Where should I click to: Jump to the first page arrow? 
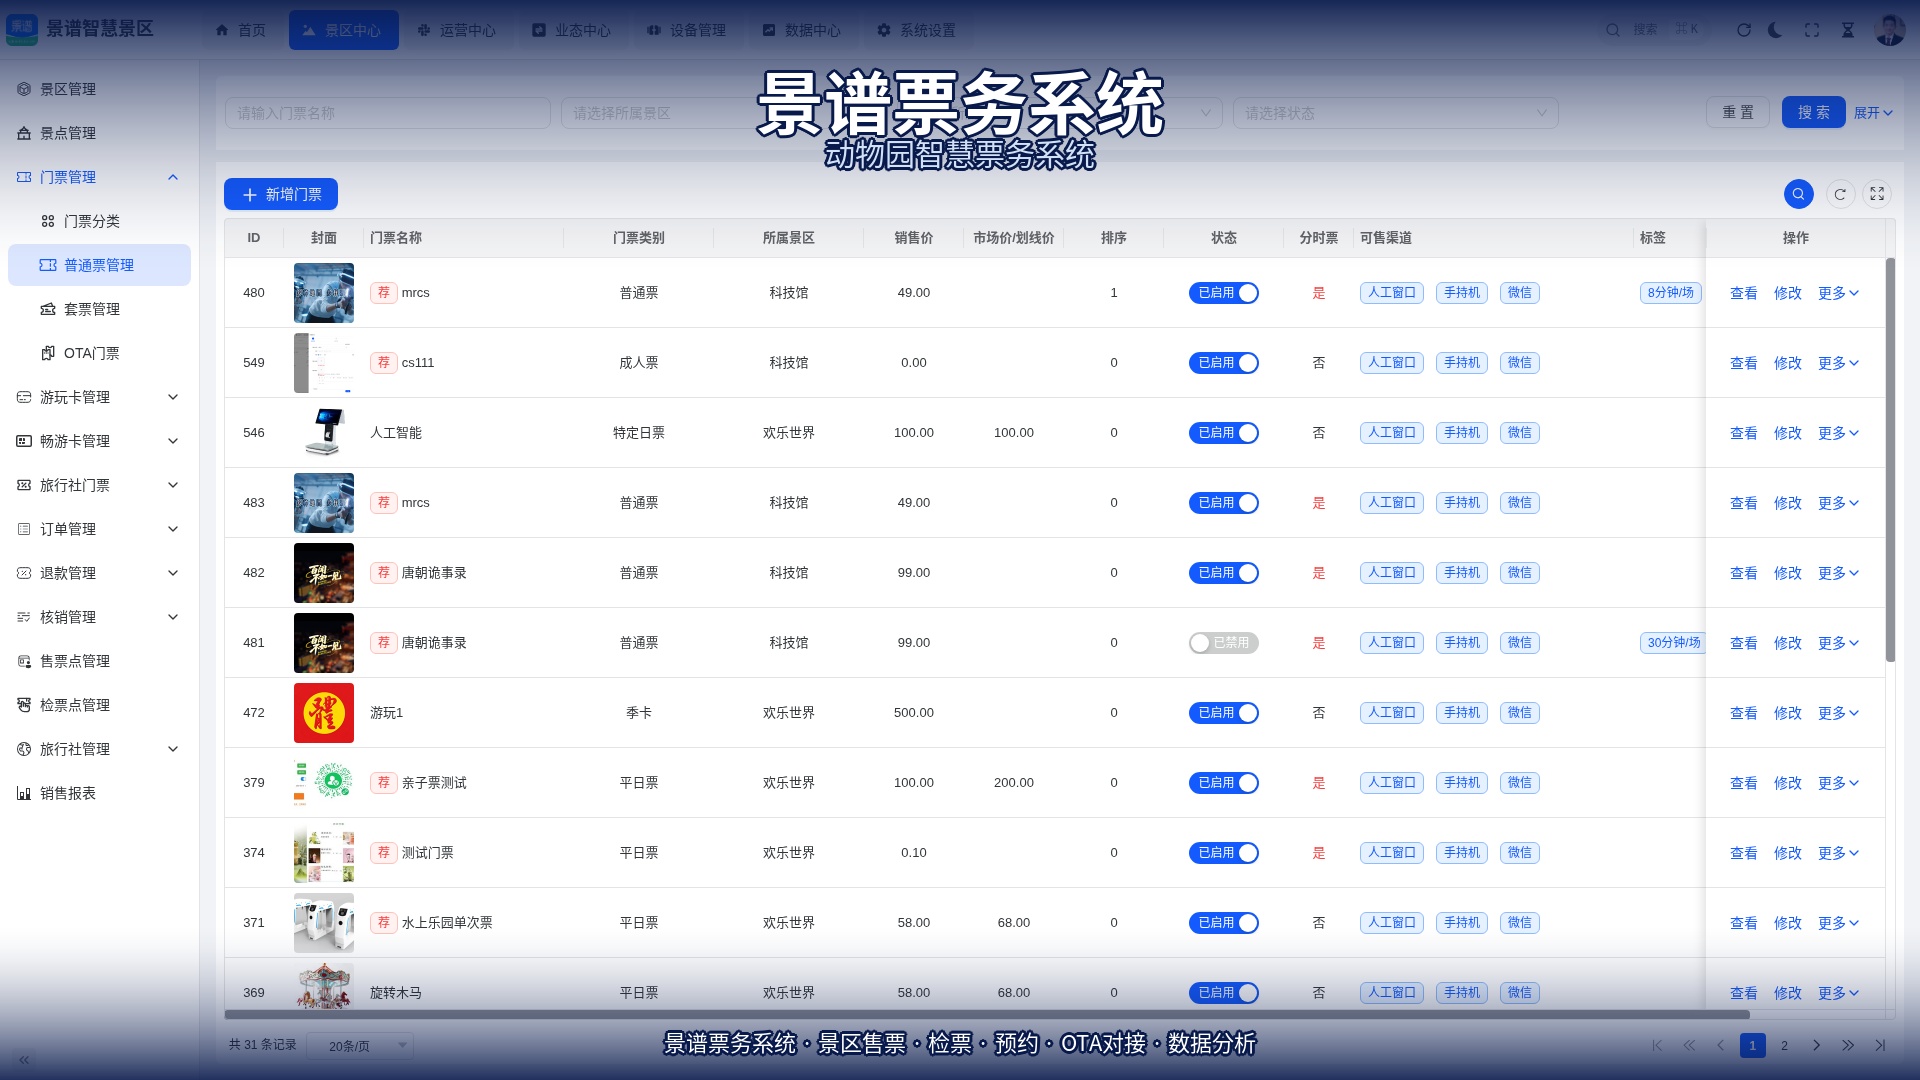(1657, 1046)
